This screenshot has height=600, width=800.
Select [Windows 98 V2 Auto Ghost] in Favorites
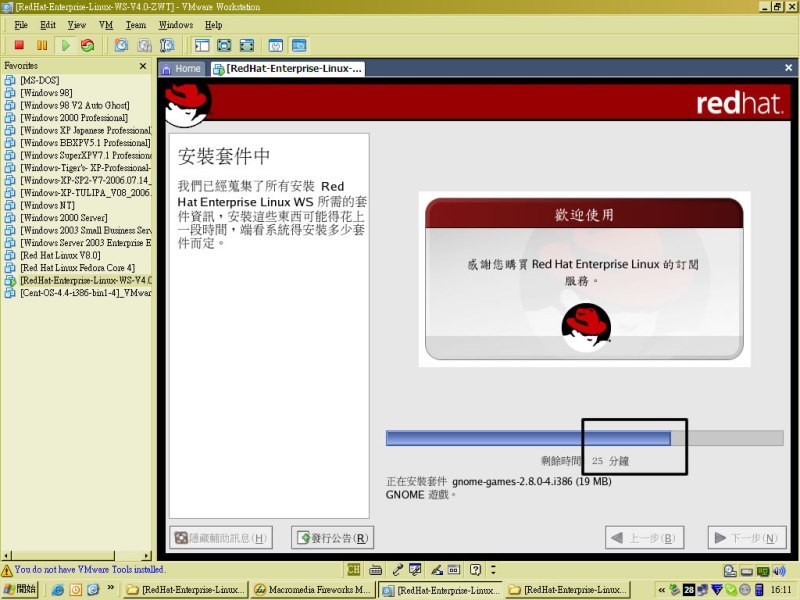[74, 105]
